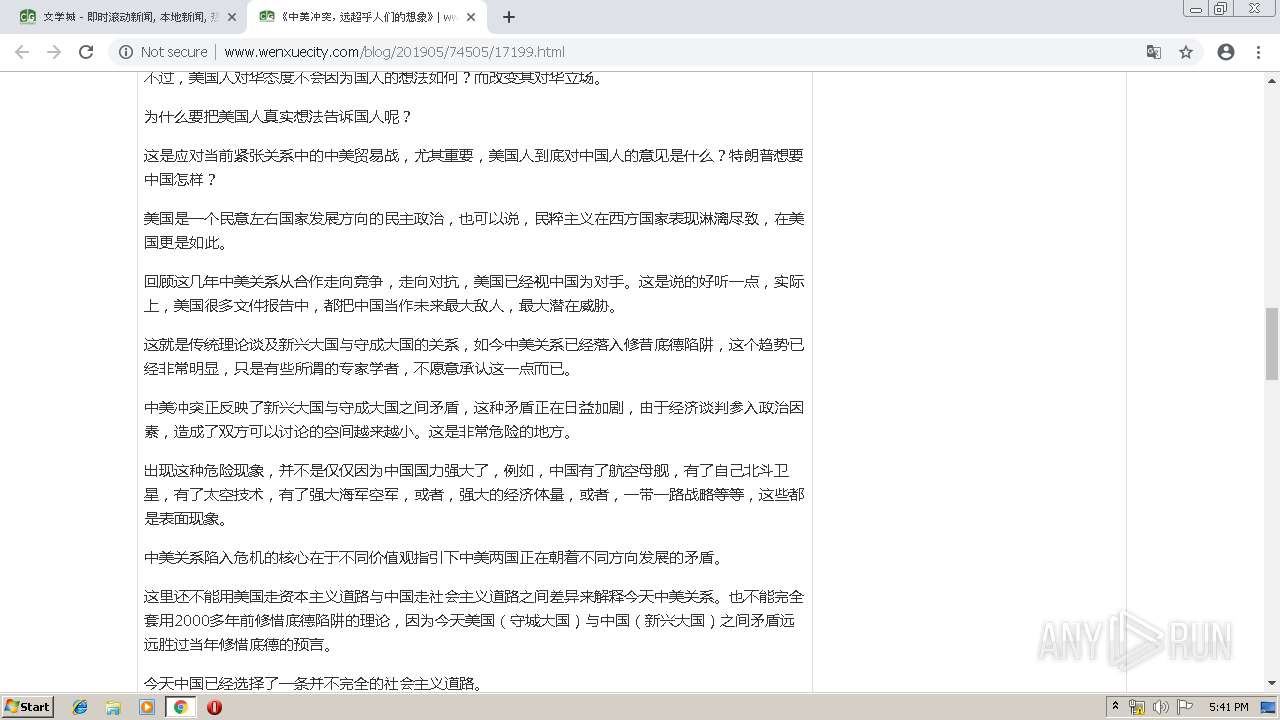Viewport: 1280px width, 720px height.
Task: Click sentence 今天中国已经选择了一条
Action: 315,684
